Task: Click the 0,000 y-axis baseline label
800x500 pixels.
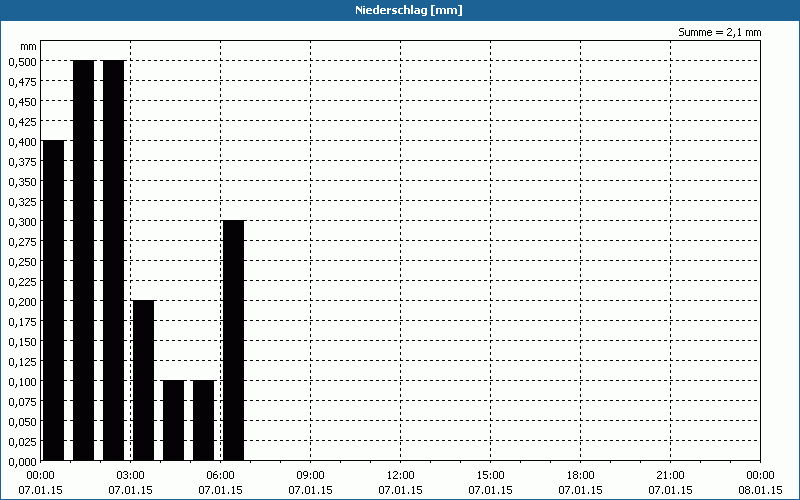Action: click(23, 462)
